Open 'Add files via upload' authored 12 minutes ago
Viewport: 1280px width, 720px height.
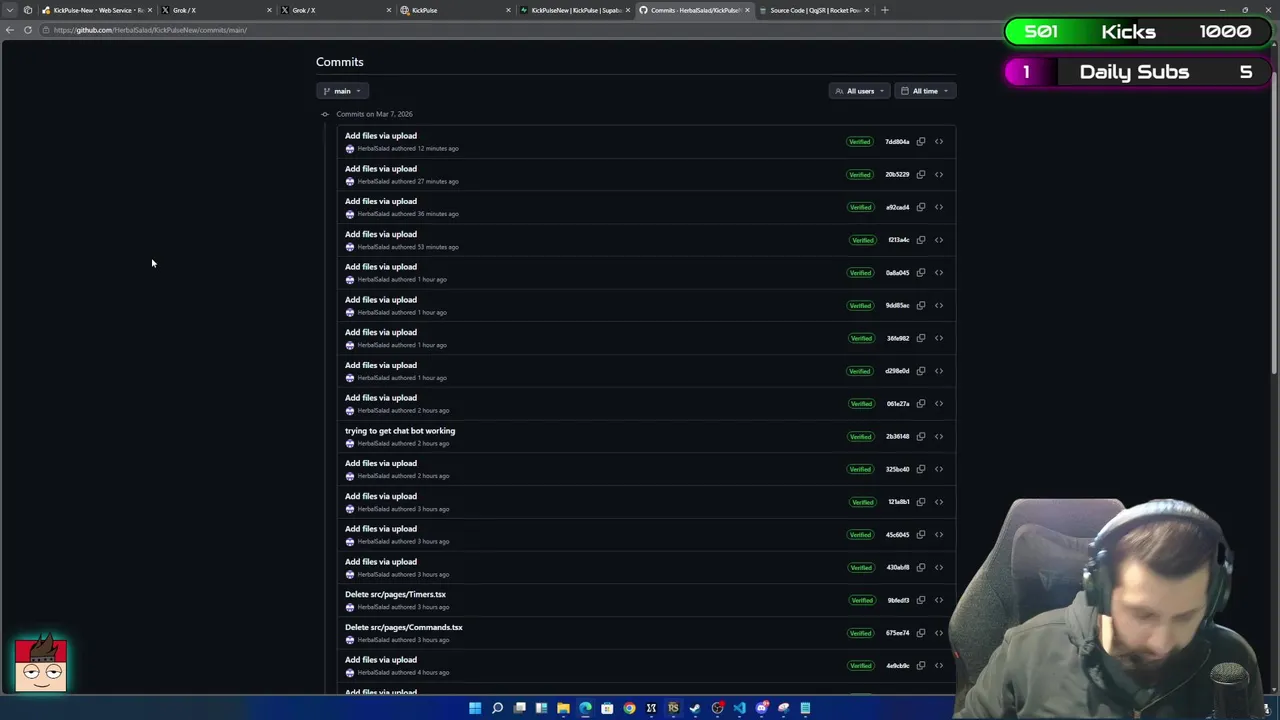381,136
